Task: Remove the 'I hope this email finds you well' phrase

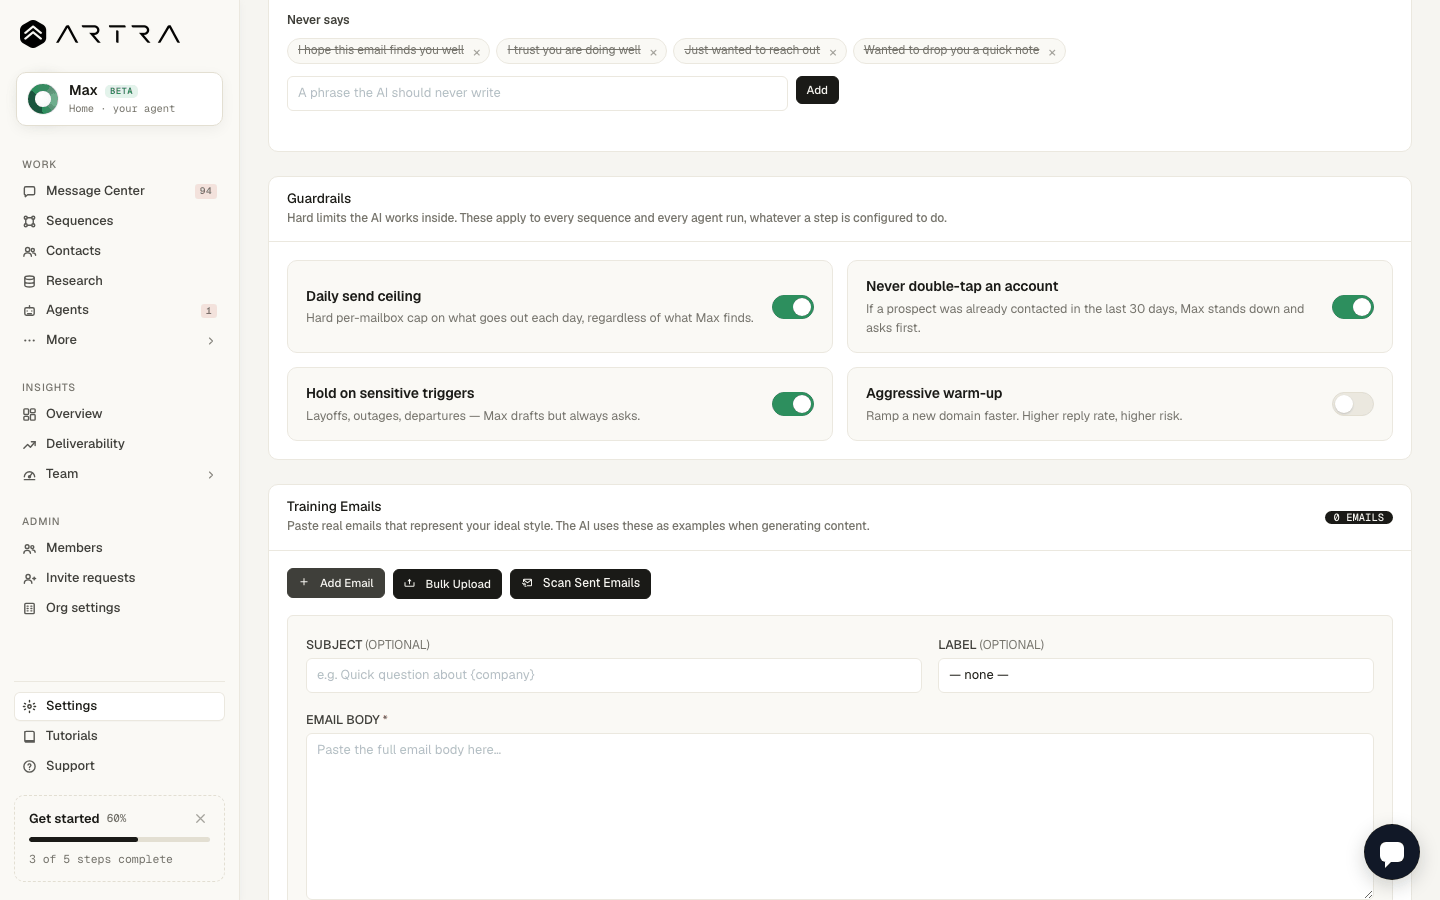Action: (x=477, y=53)
